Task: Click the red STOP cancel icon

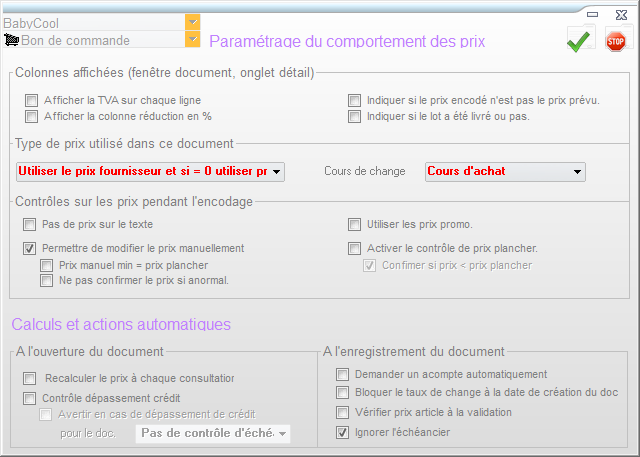Action: pyautogui.click(x=616, y=41)
